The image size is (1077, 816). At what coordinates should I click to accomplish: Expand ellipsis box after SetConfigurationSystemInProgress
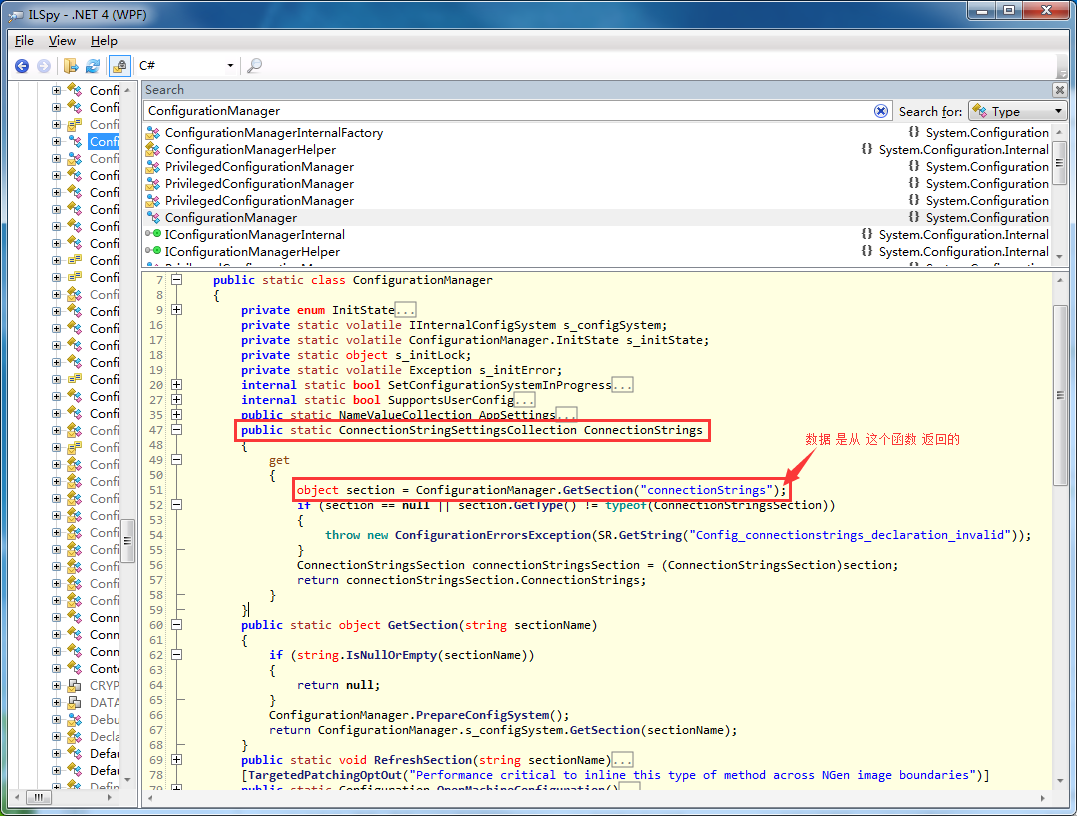(622, 385)
